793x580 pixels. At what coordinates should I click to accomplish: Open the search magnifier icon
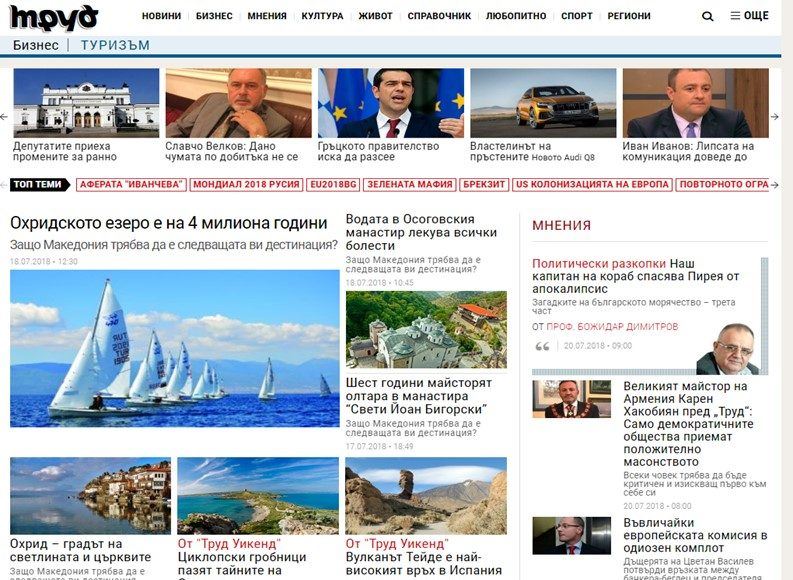[x=708, y=16]
